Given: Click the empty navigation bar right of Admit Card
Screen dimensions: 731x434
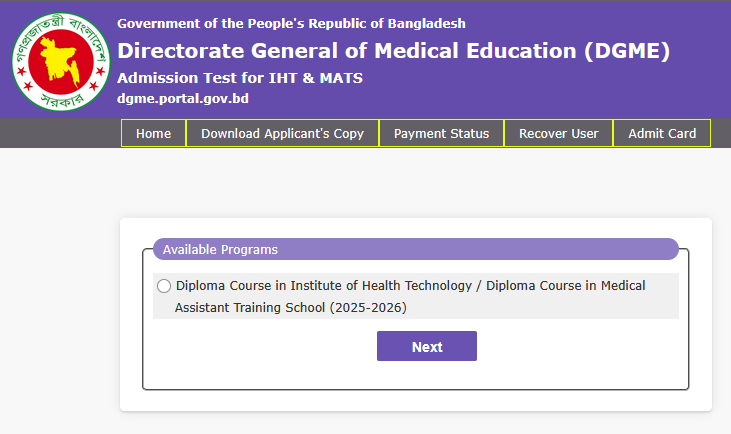Looking at the screenshot, I should point(720,133).
